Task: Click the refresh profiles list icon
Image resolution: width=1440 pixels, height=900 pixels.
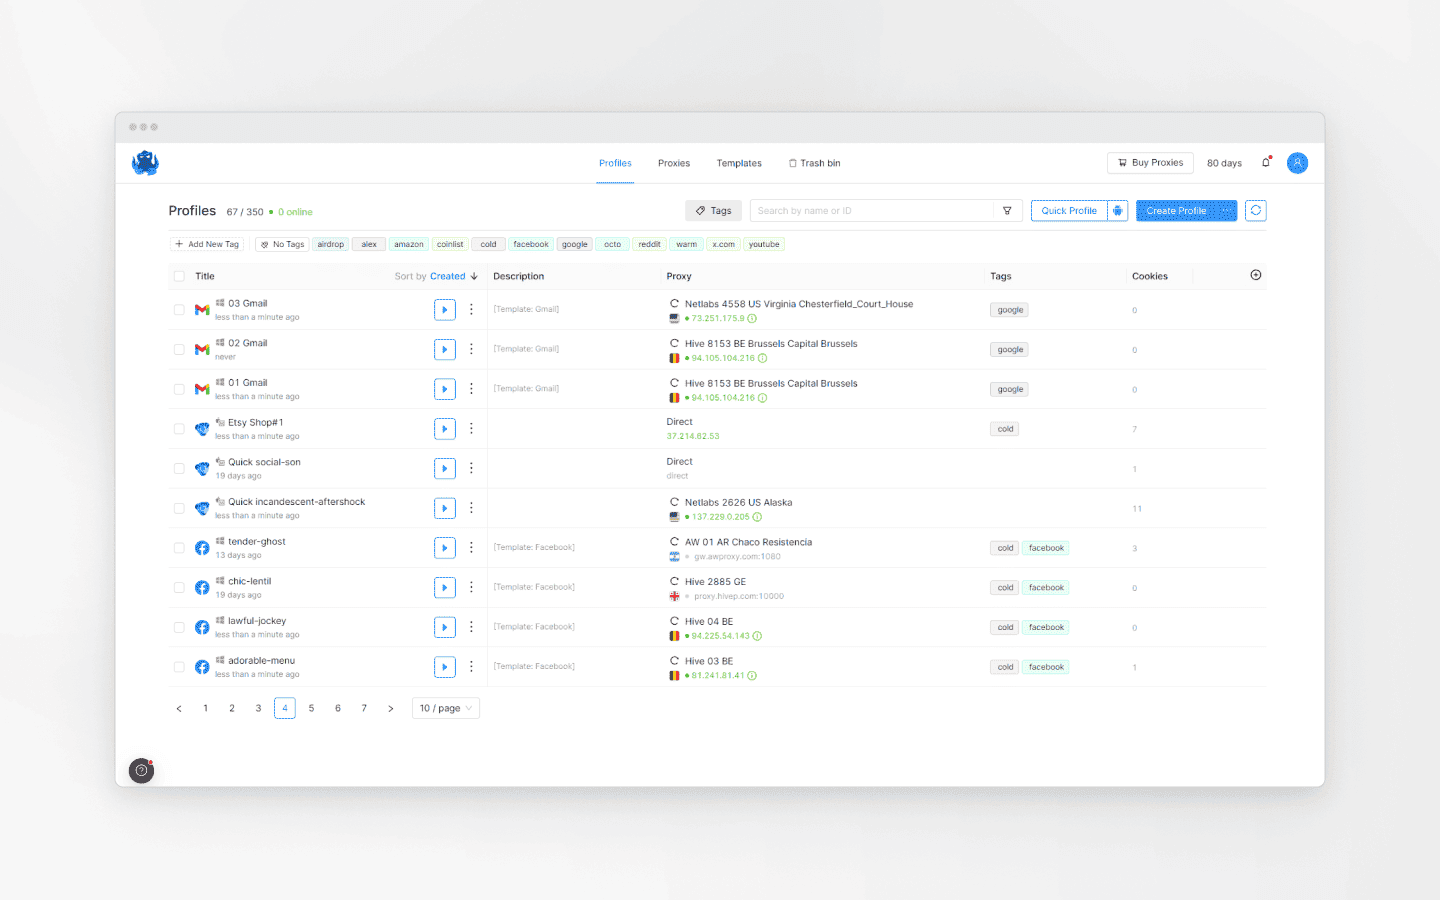Action: (1256, 211)
